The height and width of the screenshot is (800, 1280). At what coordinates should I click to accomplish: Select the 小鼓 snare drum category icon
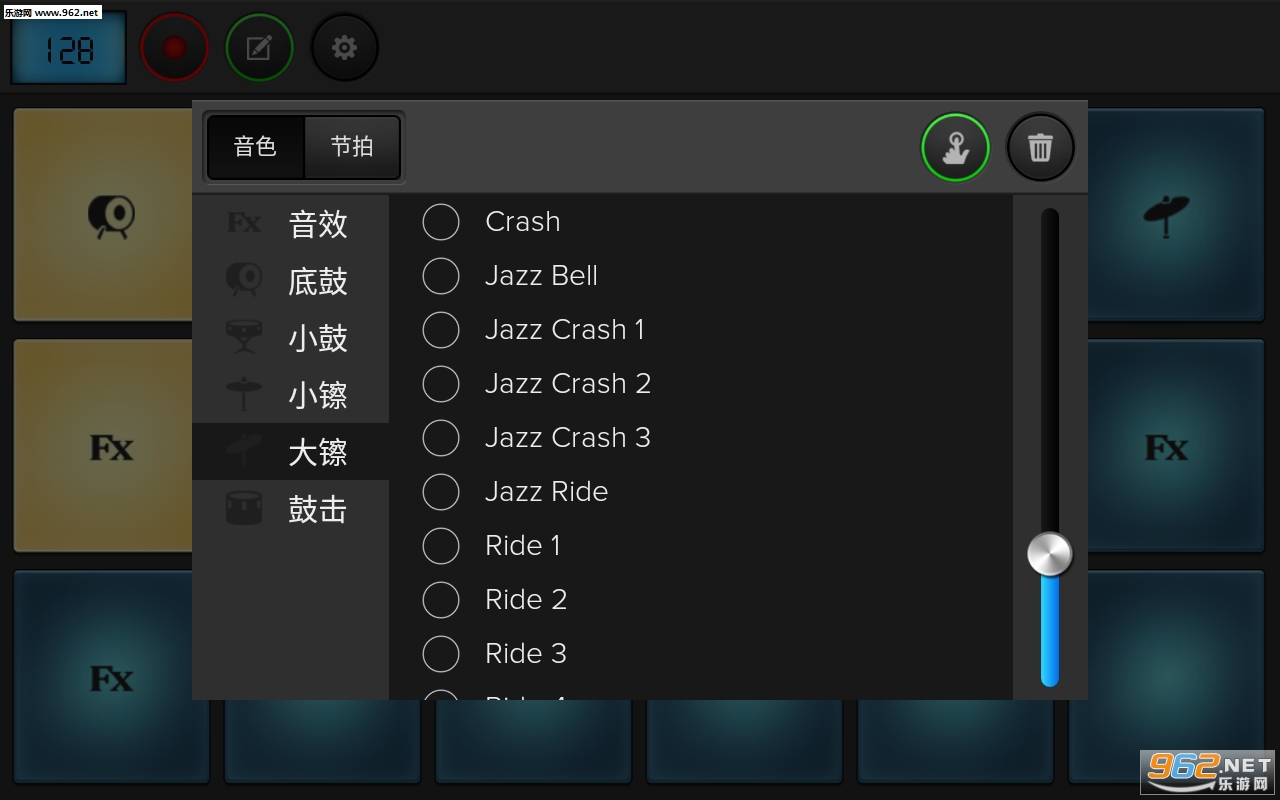coord(290,338)
